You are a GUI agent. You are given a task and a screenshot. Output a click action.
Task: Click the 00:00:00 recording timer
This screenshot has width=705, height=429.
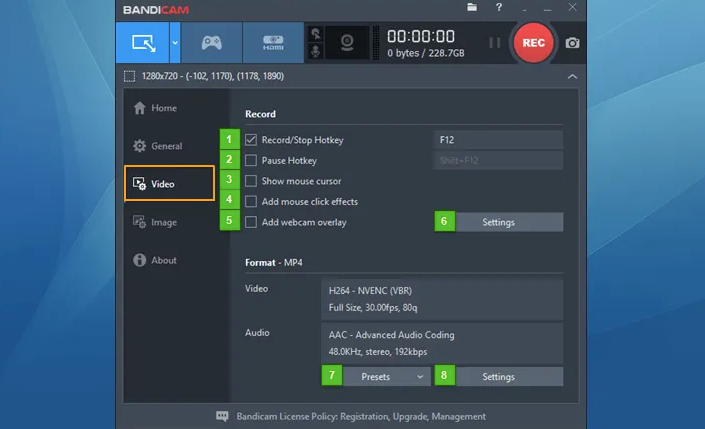pyautogui.click(x=421, y=36)
